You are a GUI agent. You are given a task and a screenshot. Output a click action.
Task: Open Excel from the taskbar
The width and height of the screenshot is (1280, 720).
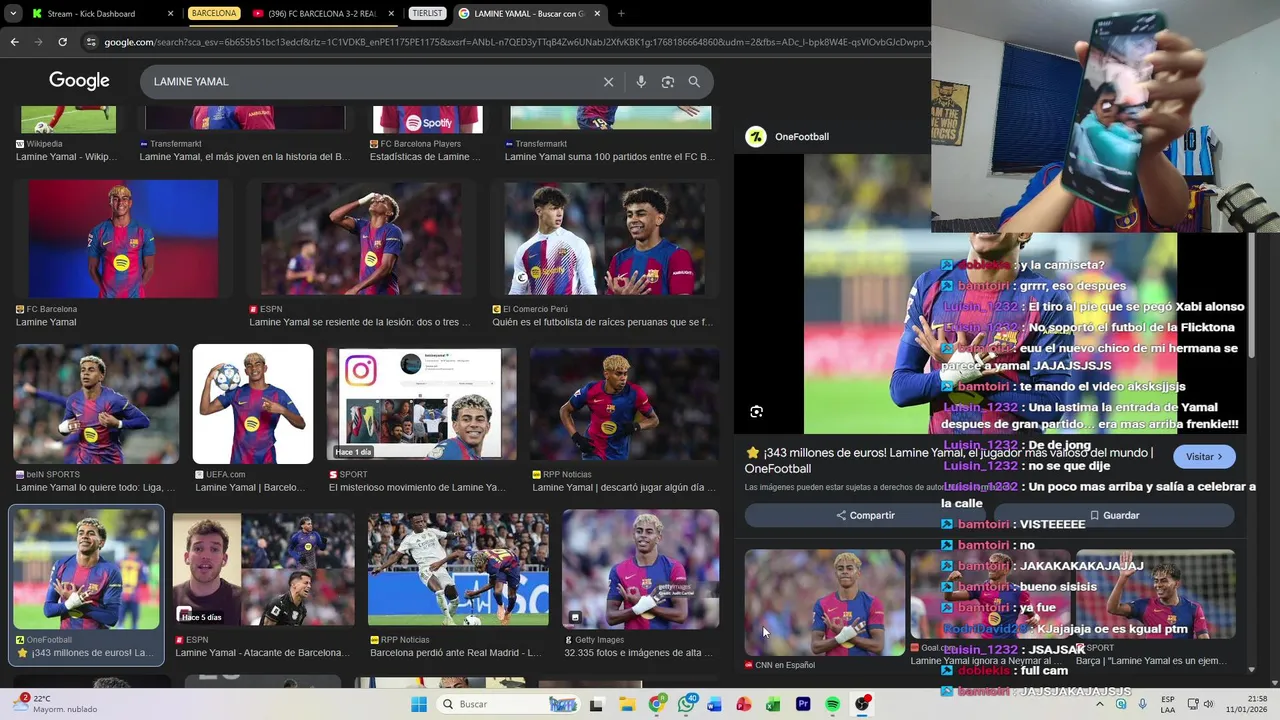click(x=773, y=704)
